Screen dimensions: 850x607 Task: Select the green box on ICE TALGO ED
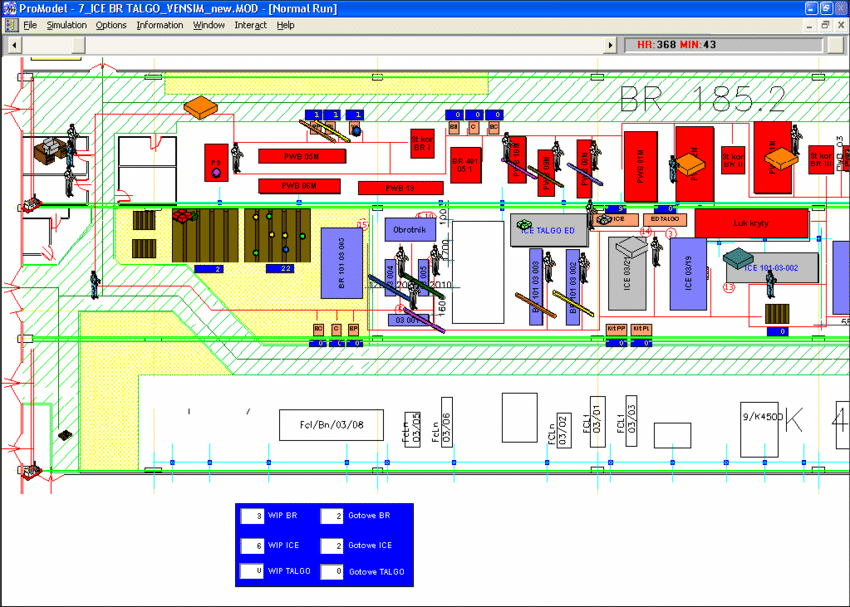coord(524,224)
